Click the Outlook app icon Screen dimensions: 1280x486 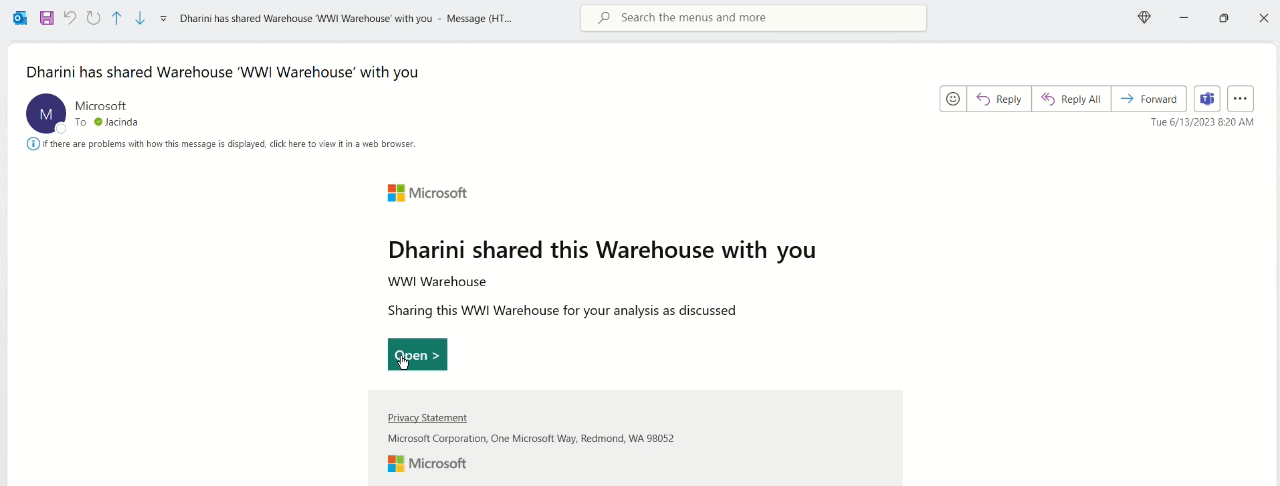(x=20, y=18)
